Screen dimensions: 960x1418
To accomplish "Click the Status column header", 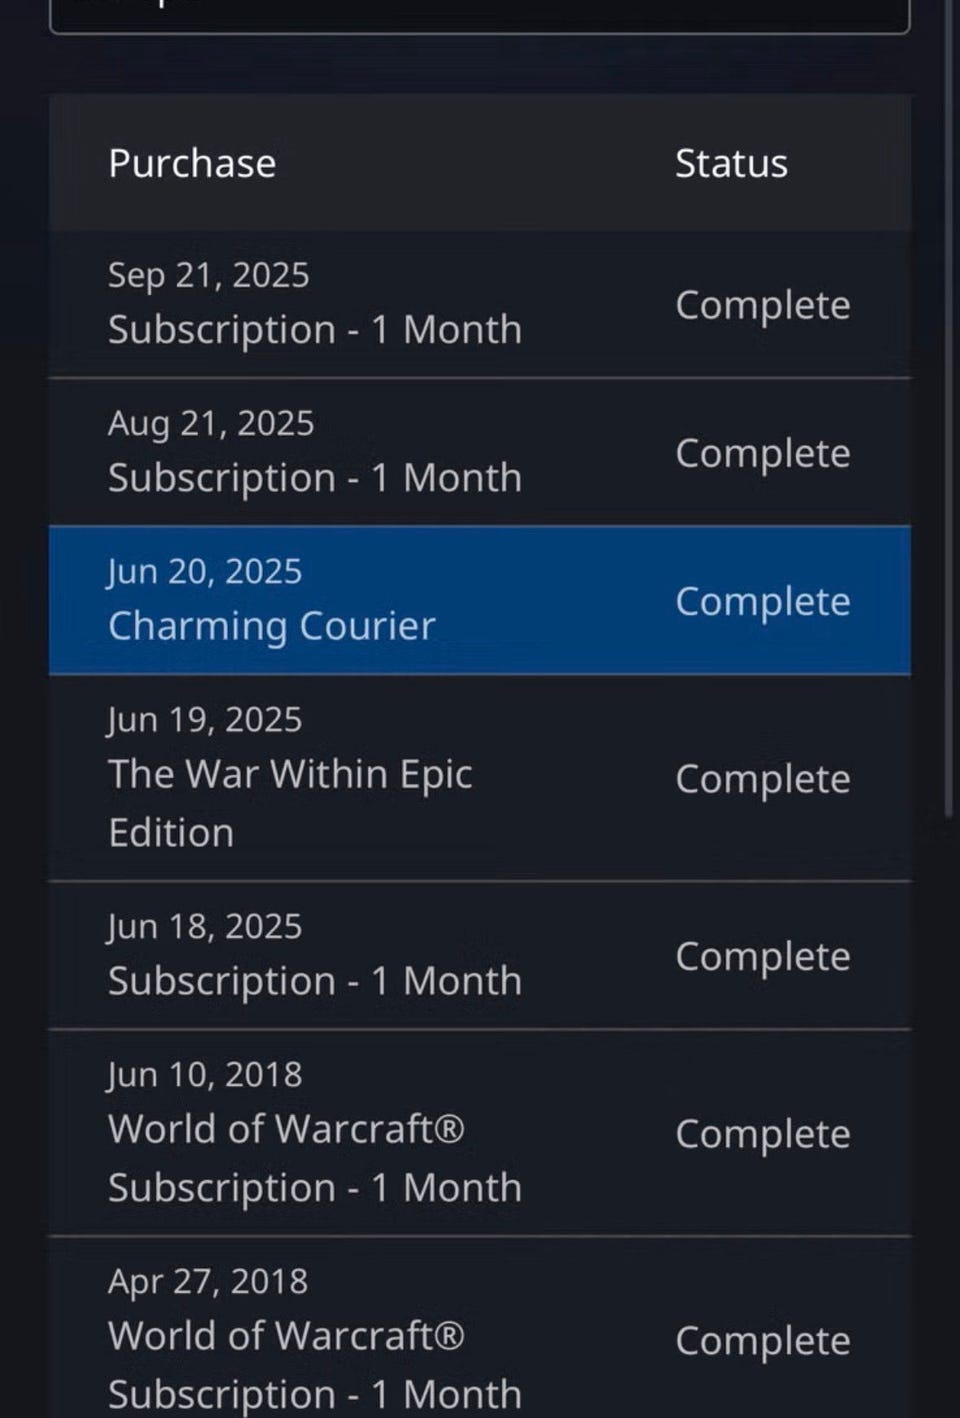I will [x=731, y=163].
